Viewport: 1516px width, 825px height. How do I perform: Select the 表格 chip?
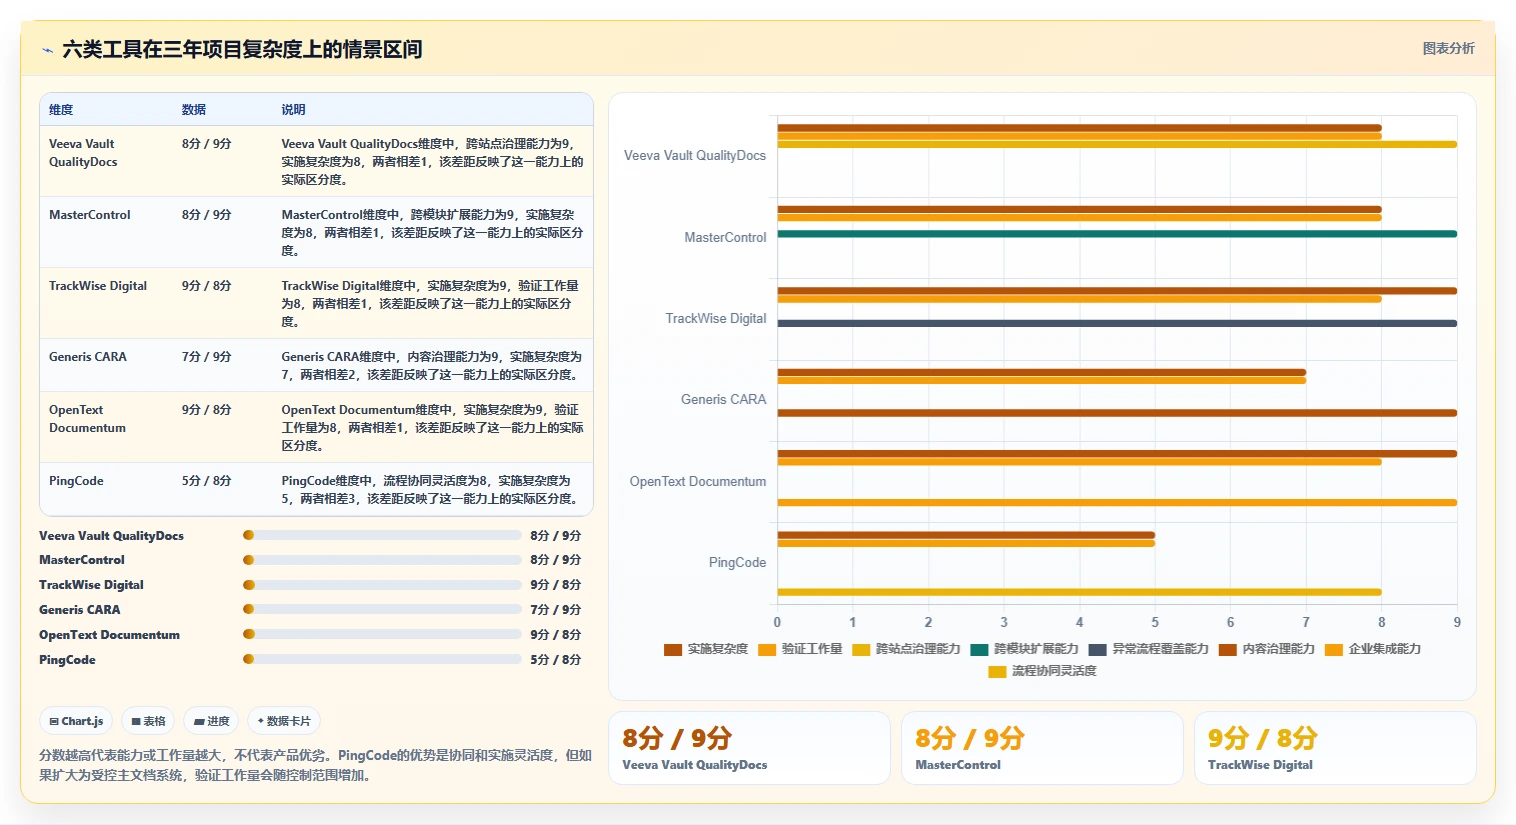pyautogui.click(x=148, y=721)
